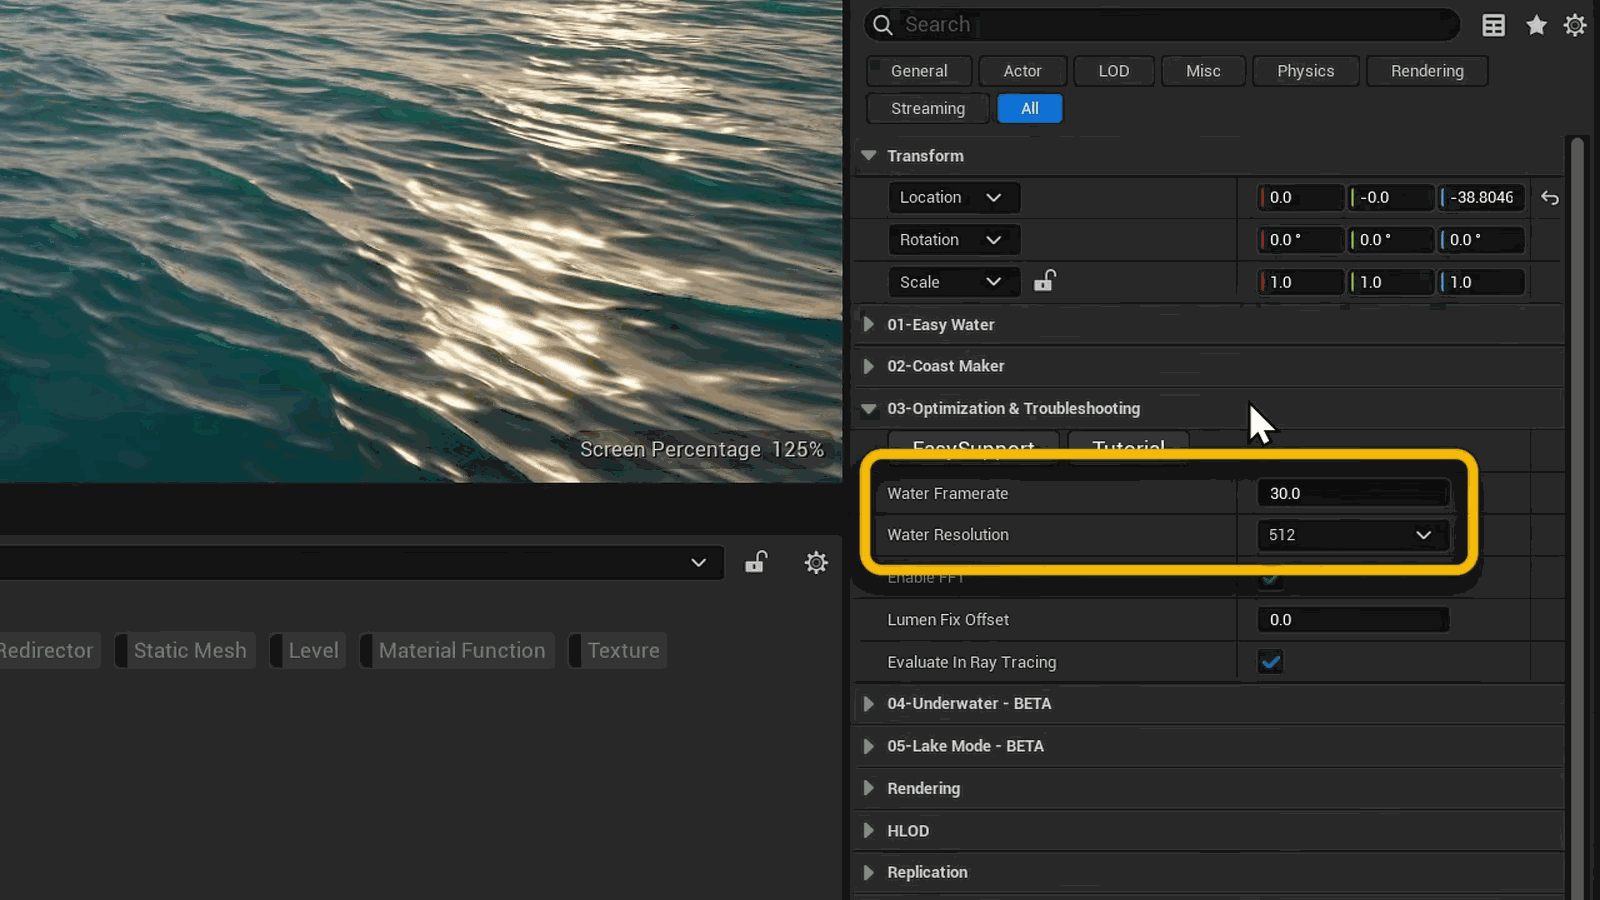Filter by Static Mesh asset type
Screen dimensions: 1600x900
point(185,650)
